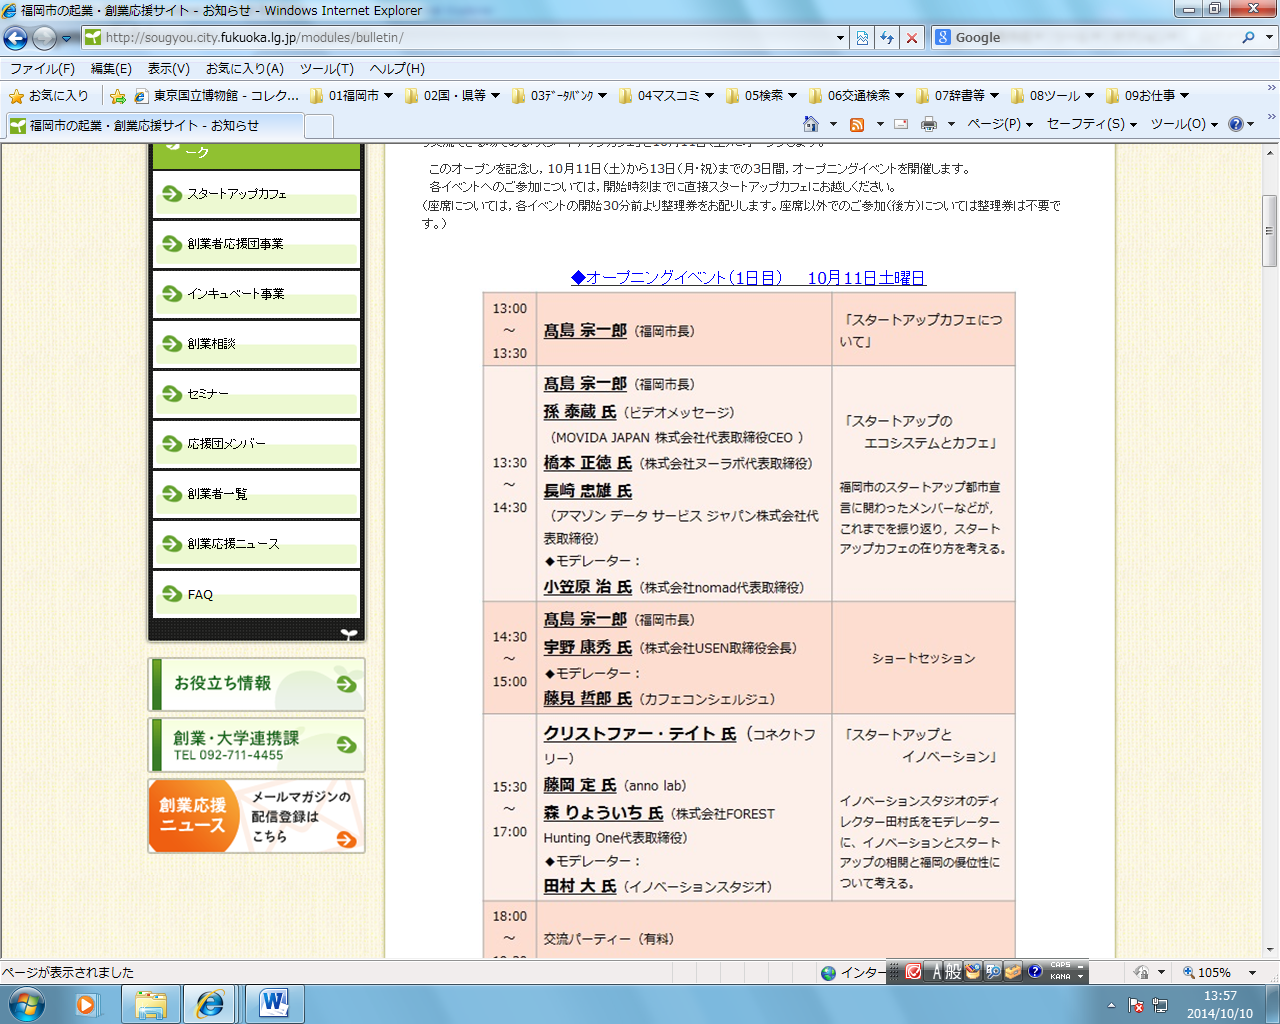
Task: Open the 表示(V) menu
Action: point(168,69)
